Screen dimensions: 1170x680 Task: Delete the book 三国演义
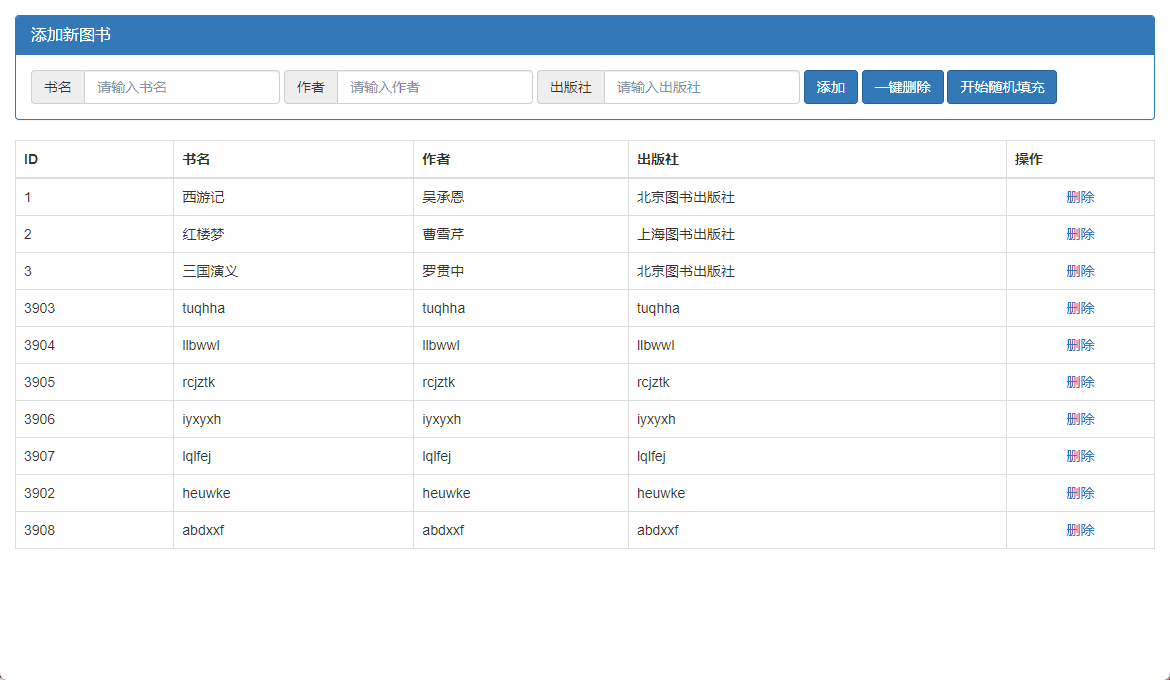[1080, 270]
